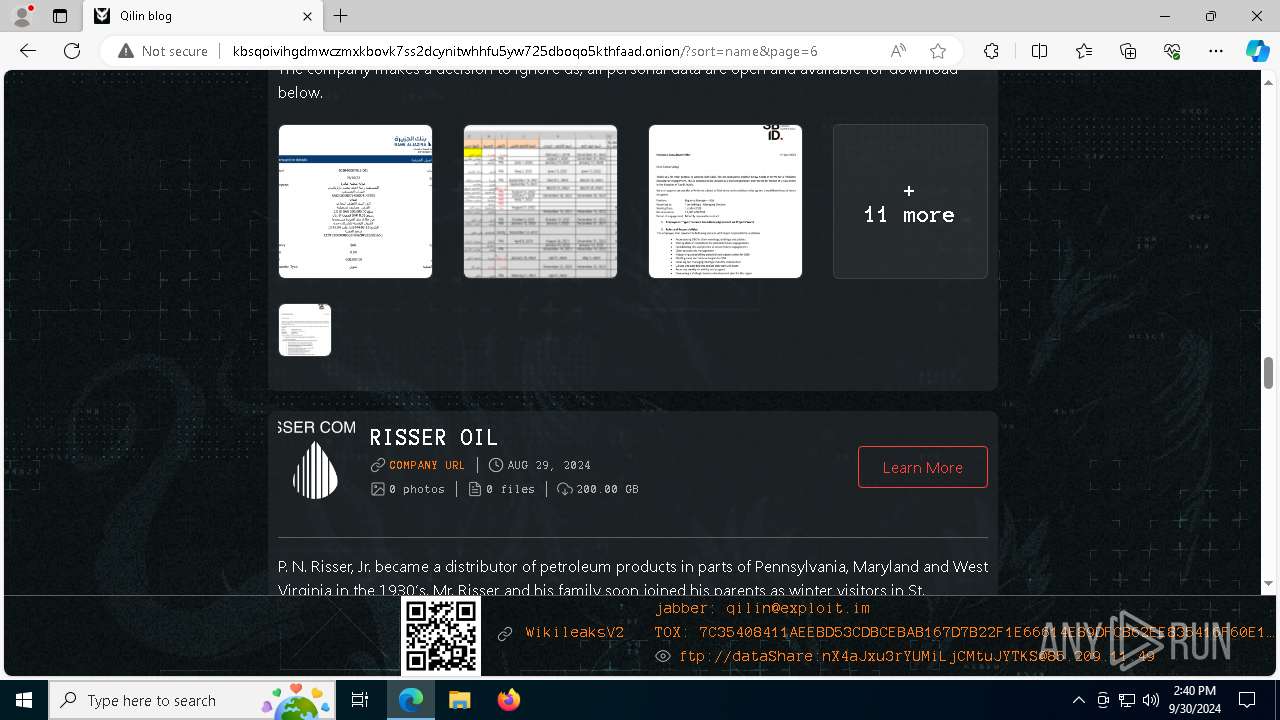The image size is (1280, 720).
Task: Go back to the previous page
Action: tap(28, 51)
